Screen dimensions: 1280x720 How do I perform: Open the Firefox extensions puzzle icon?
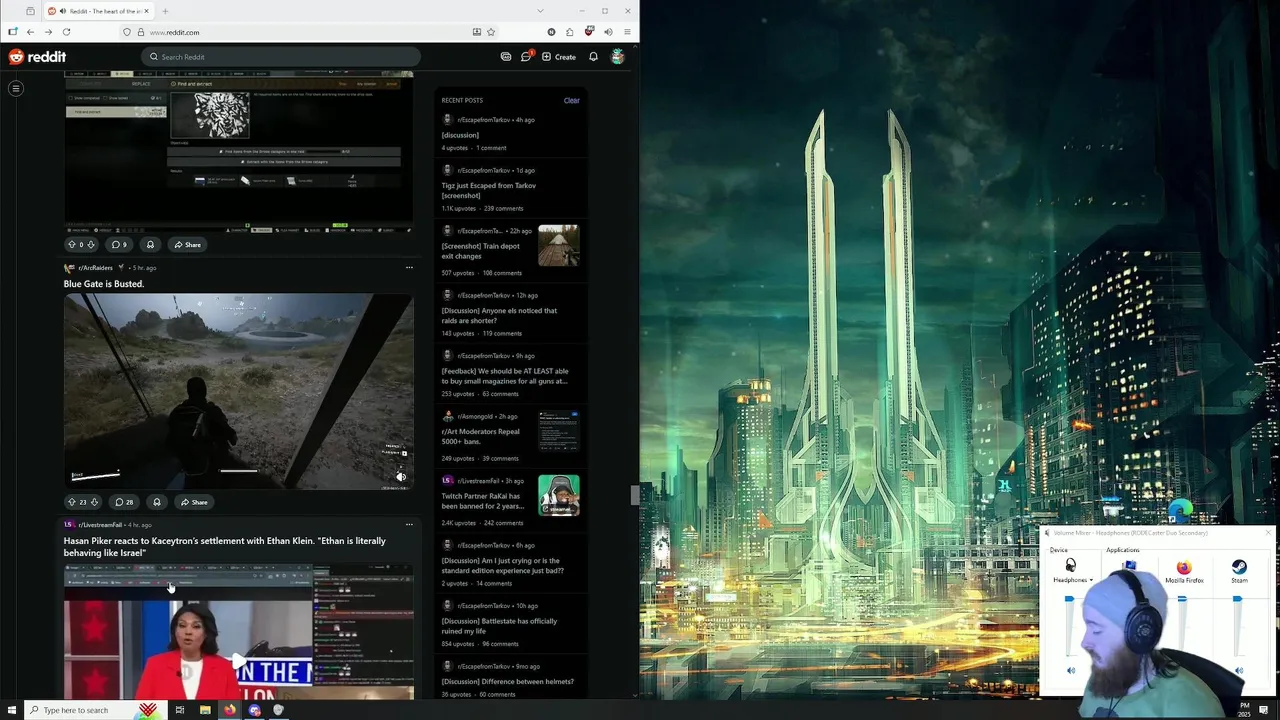click(570, 32)
